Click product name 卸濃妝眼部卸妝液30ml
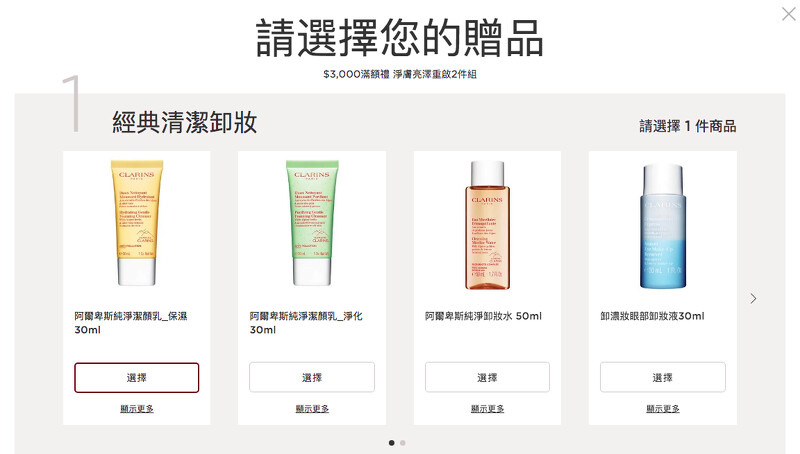The height and width of the screenshot is (454, 800). [x=652, y=316]
